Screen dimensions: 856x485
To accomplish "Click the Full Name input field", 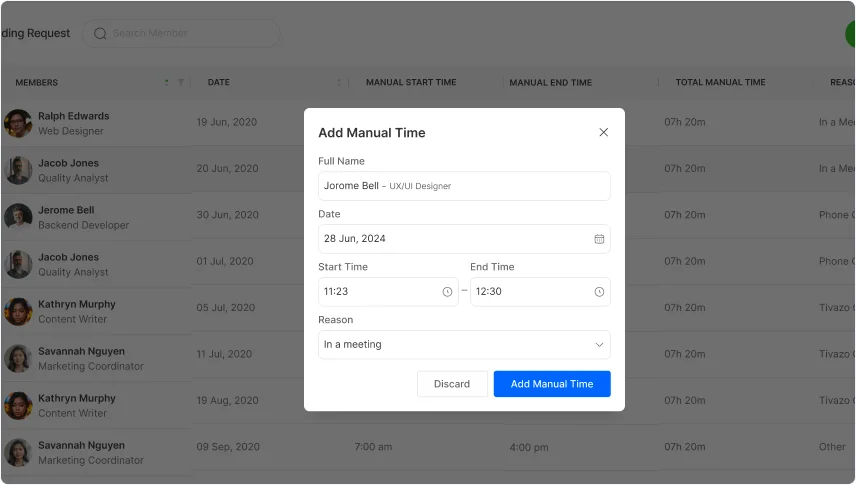I will (x=464, y=186).
